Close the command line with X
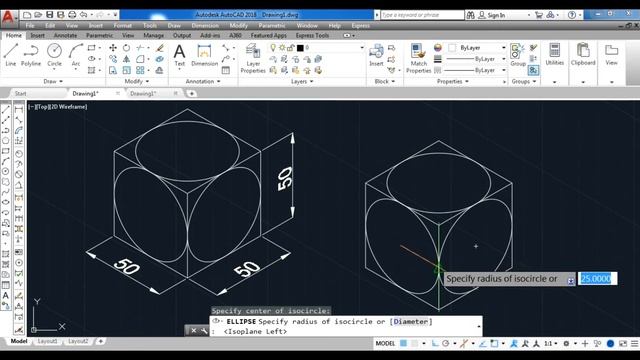This screenshot has height=360, width=640. pos(193,331)
